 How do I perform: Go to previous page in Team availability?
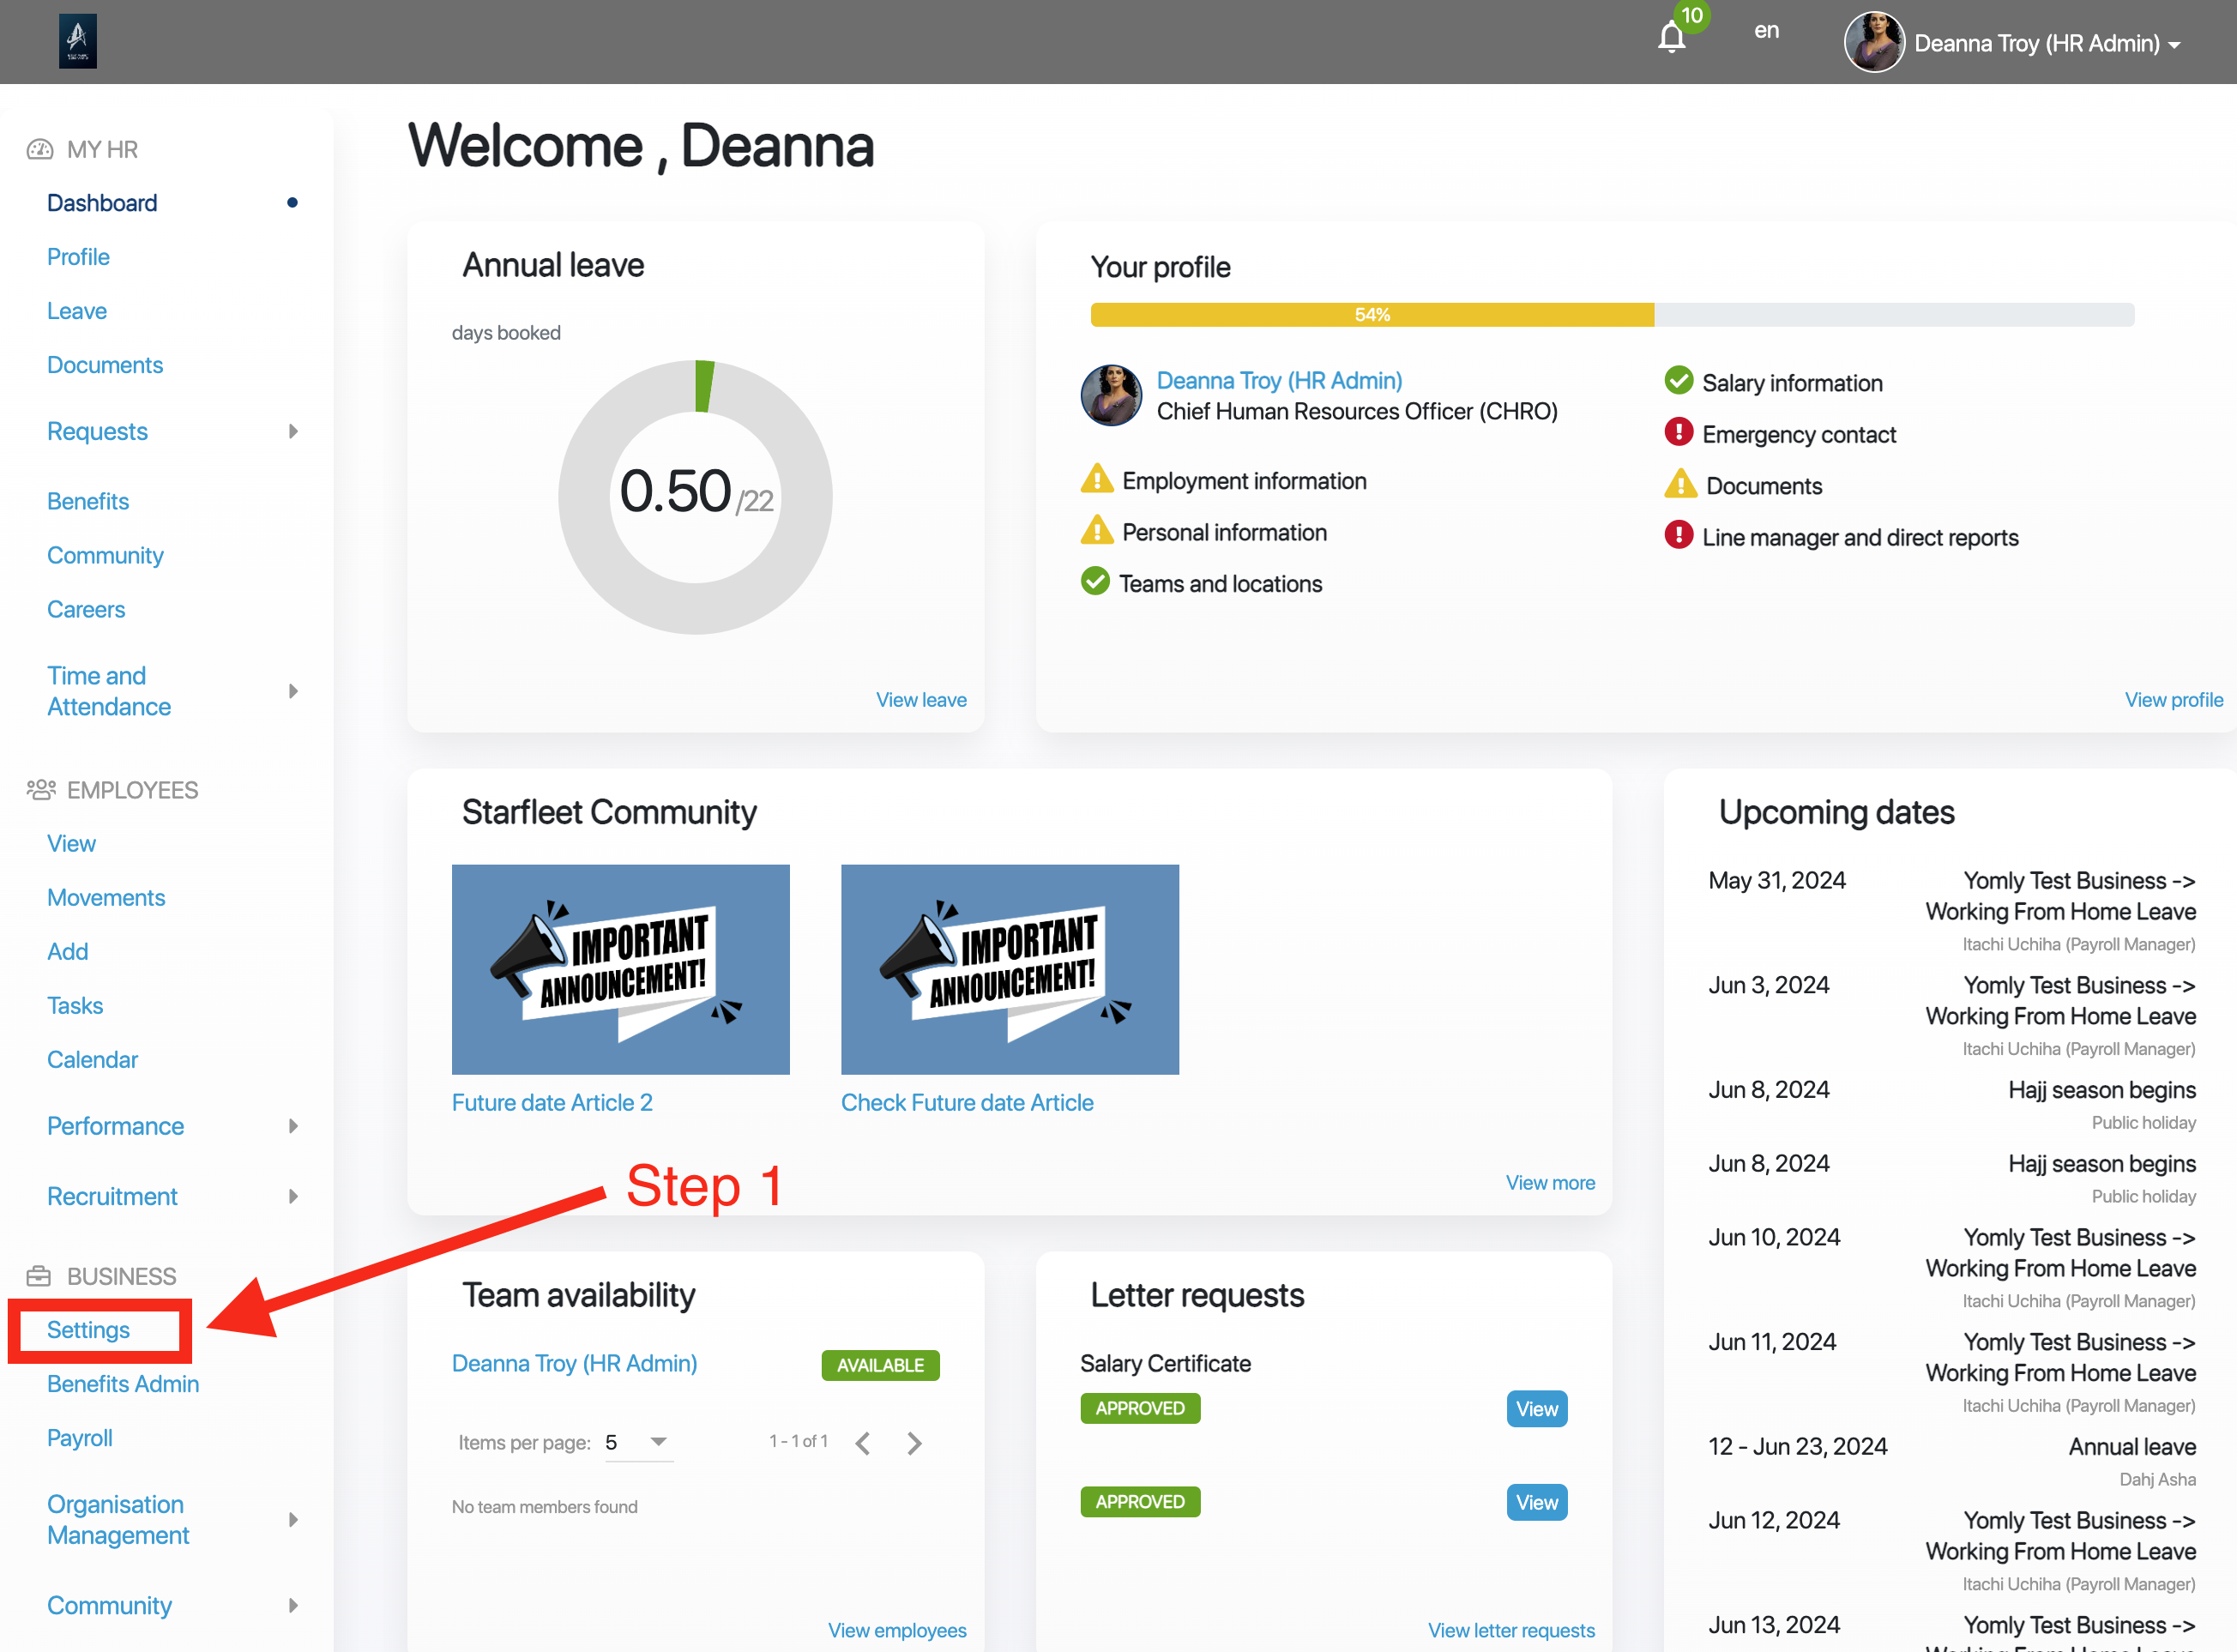pyautogui.click(x=863, y=1443)
